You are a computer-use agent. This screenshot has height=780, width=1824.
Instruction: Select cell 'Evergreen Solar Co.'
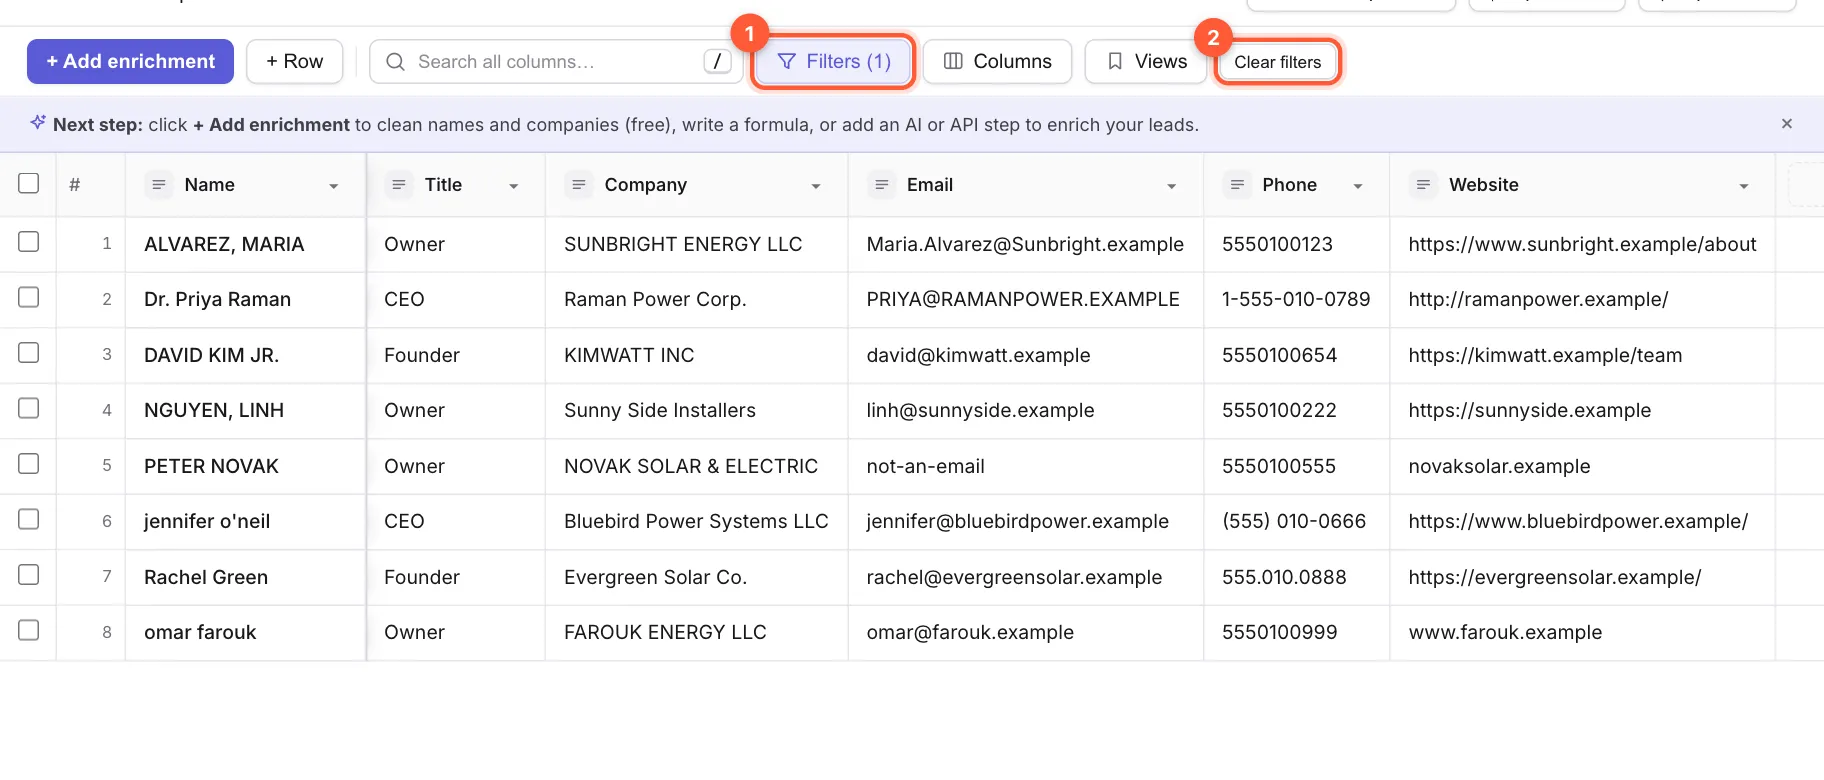pos(696,577)
